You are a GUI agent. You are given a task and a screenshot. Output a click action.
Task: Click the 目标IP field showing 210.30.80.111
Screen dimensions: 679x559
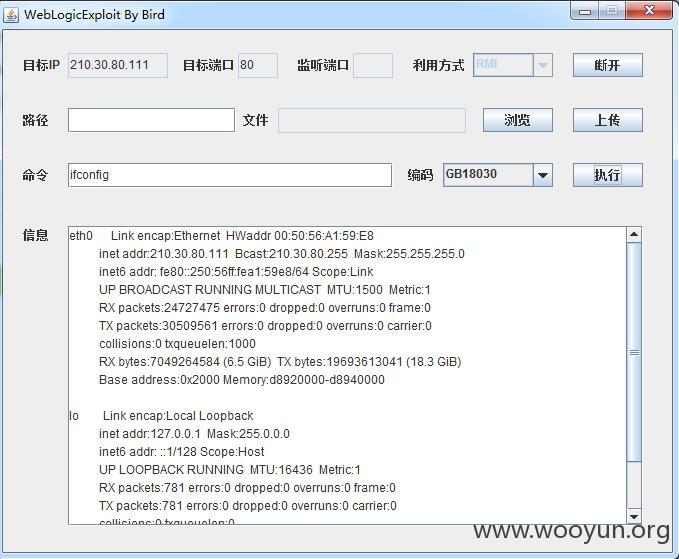click(118, 65)
